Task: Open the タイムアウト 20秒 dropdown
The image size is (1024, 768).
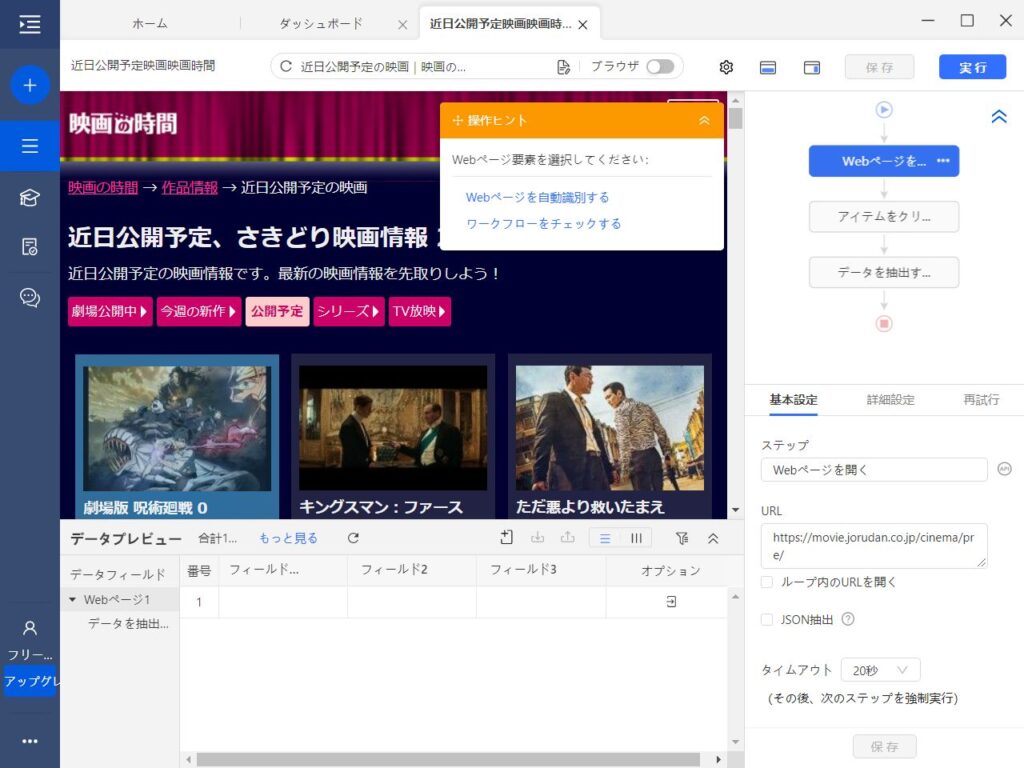Action: click(x=880, y=670)
